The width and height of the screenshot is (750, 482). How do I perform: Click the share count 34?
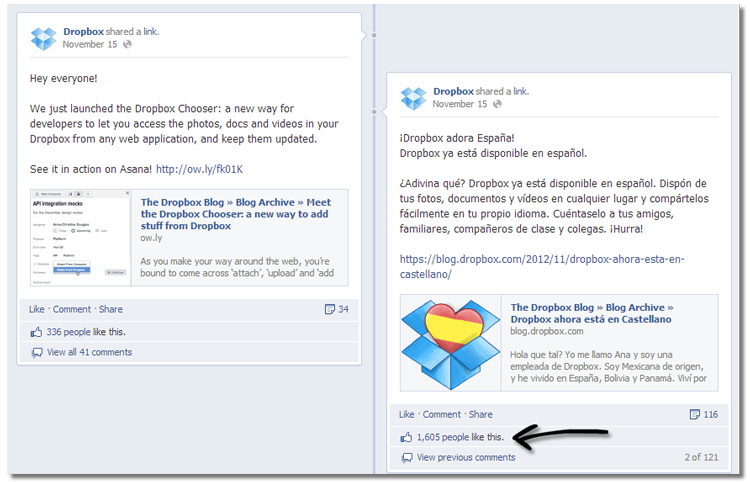(343, 309)
